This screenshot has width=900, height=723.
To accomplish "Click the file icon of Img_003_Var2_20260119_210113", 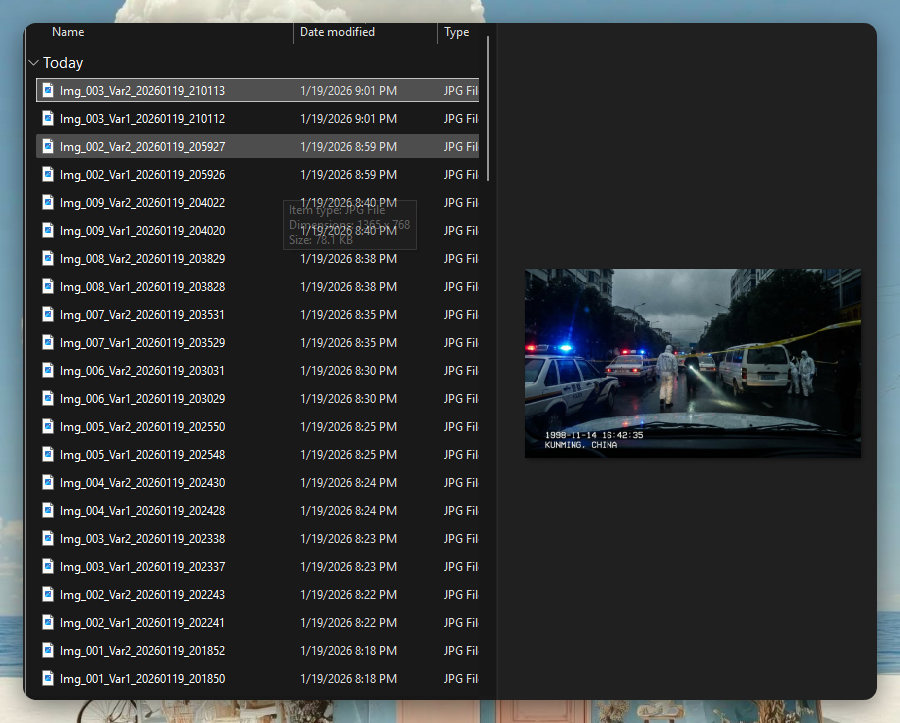I will [x=47, y=91].
